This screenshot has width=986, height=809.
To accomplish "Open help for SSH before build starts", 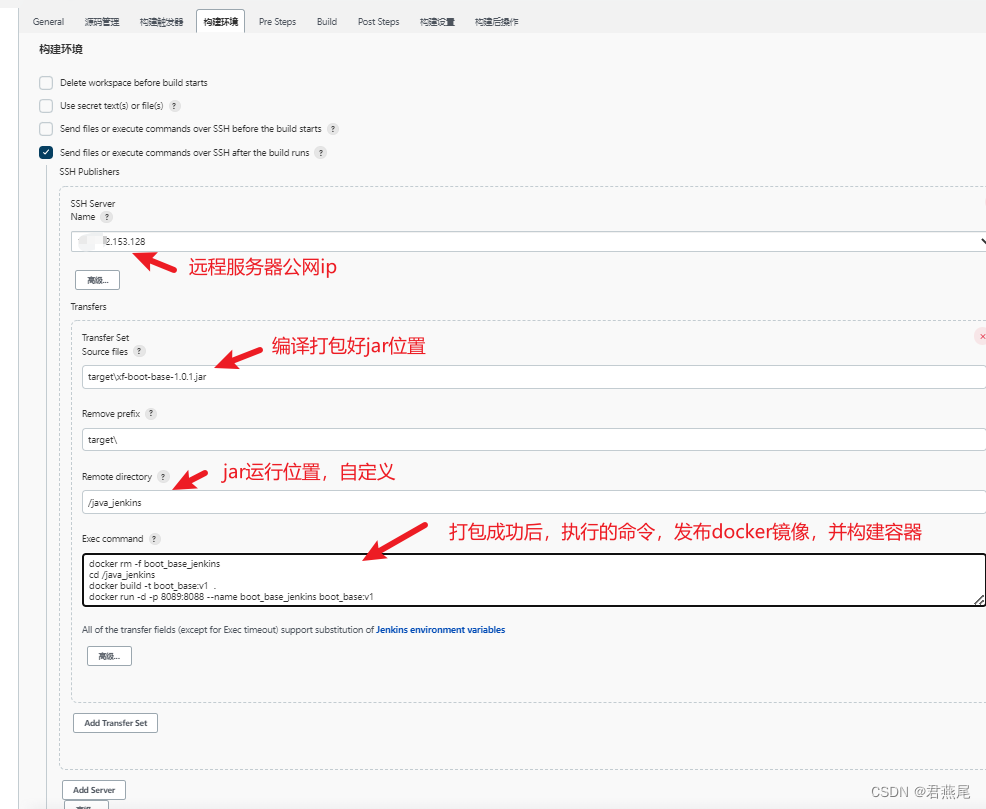I will [333, 129].
